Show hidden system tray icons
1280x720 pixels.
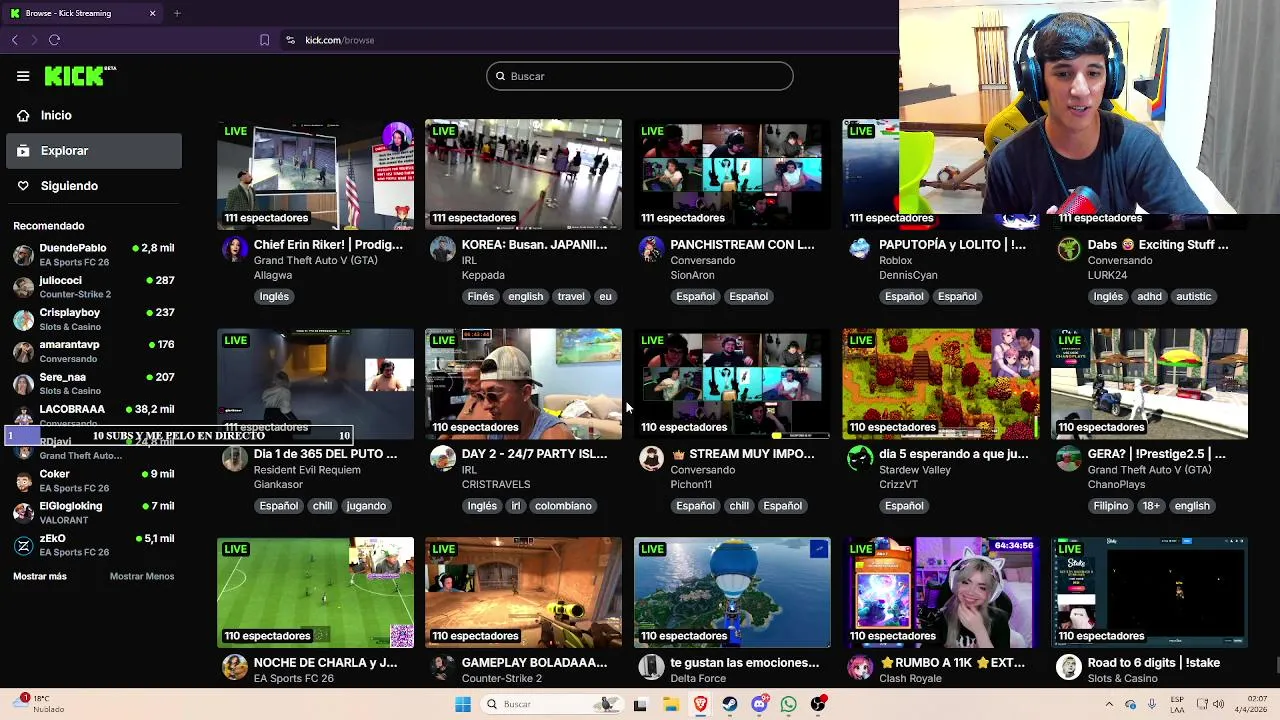pos(1110,704)
